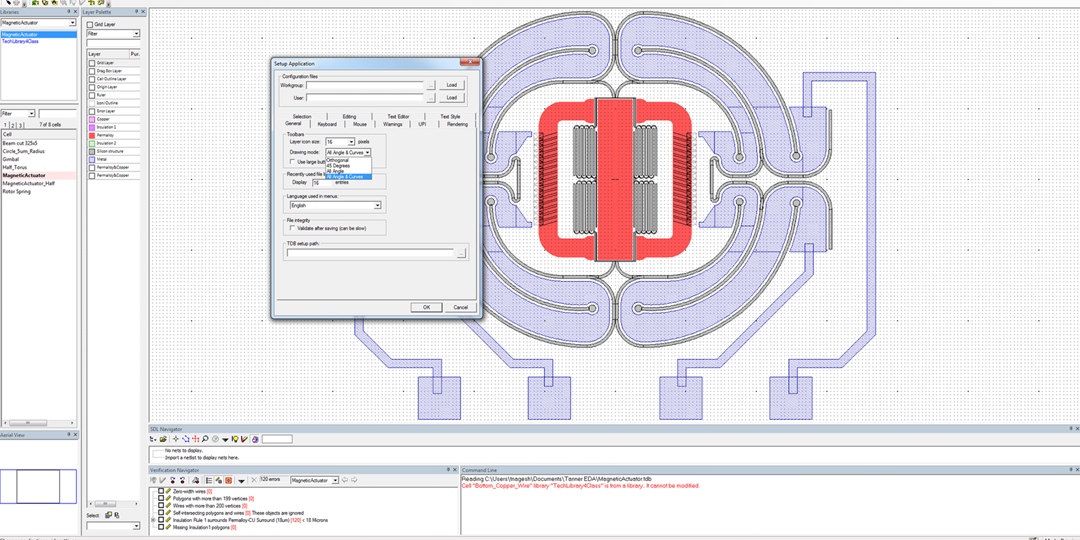Expand the Insulation Rule 1 tree node
This screenshot has height=540, width=1080.
click(153, 520)
